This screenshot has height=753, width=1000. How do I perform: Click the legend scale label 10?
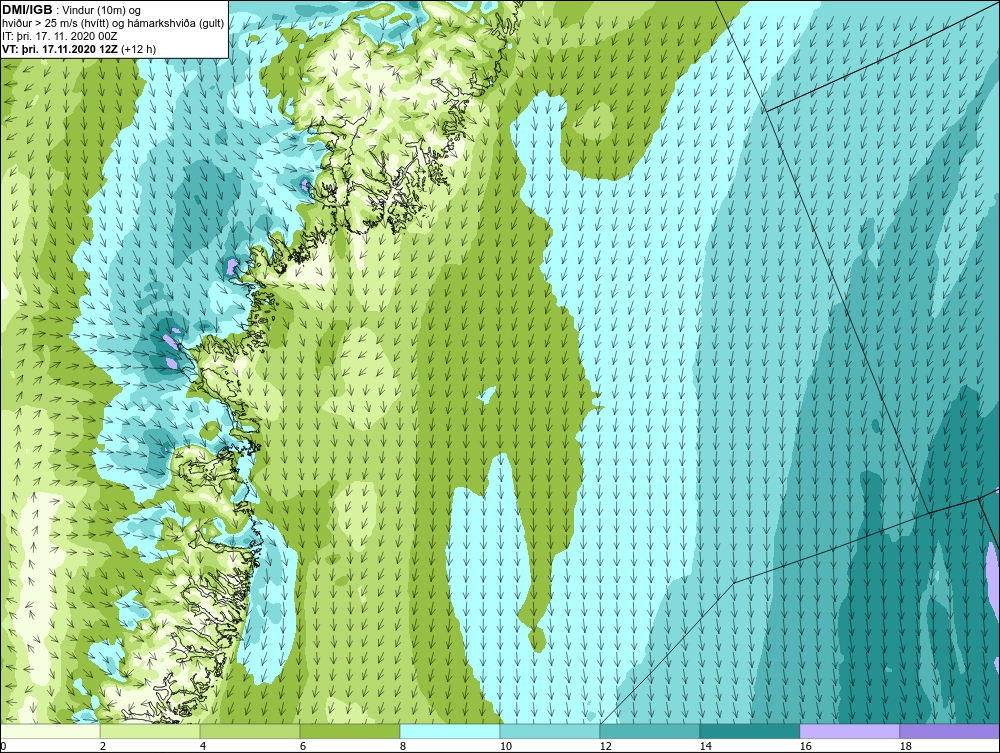click(x=506, y=746)
